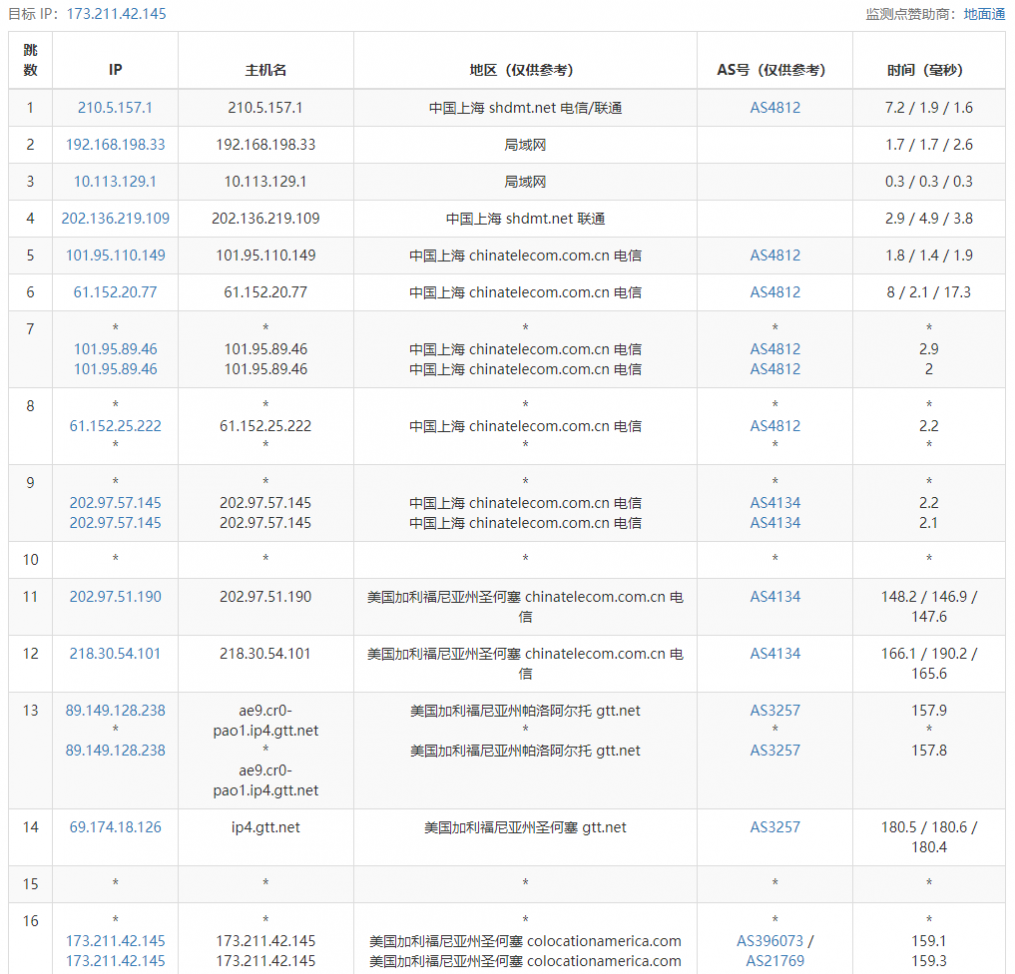
Task: Open the target IP link in the page header
Action: (117, 14)
